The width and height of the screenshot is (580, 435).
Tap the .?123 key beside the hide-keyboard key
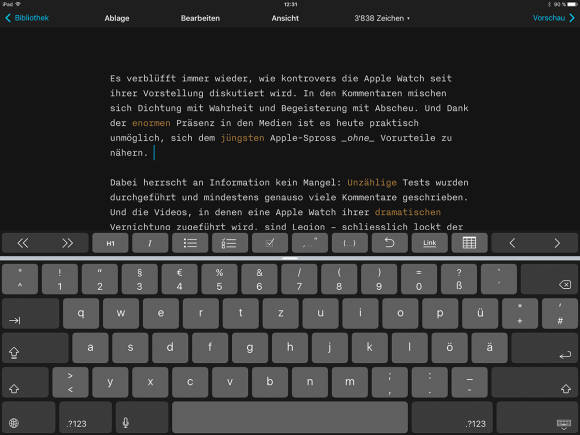click(x=452, y=417)
